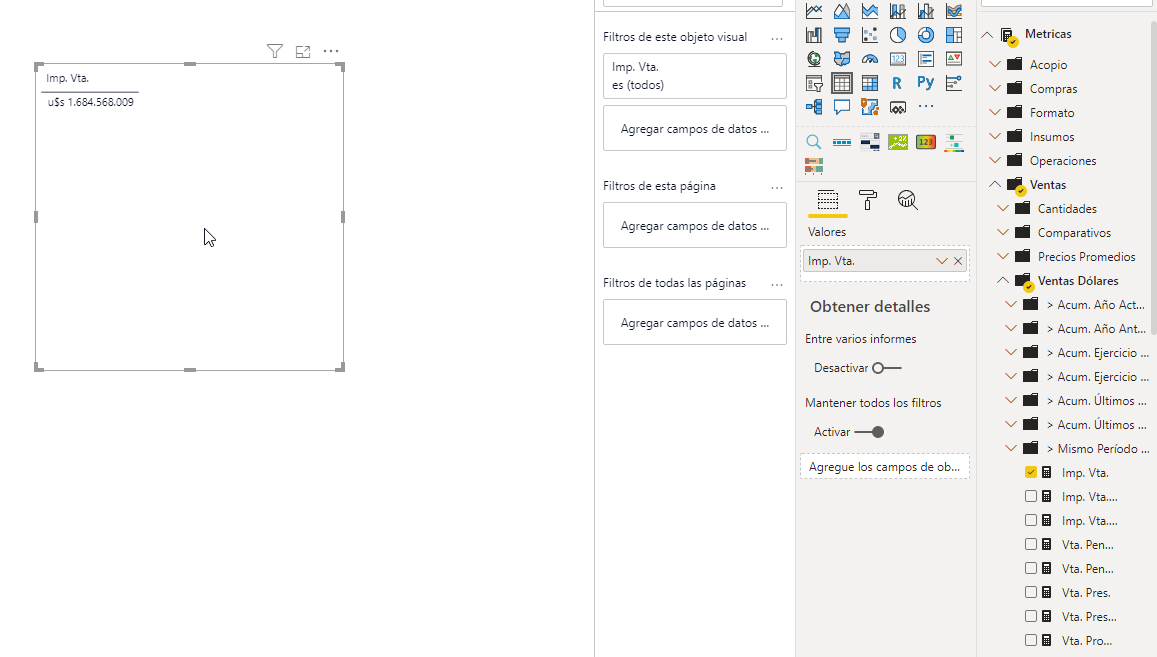Open options for 'Filtros de todas las páginas'

777,284
